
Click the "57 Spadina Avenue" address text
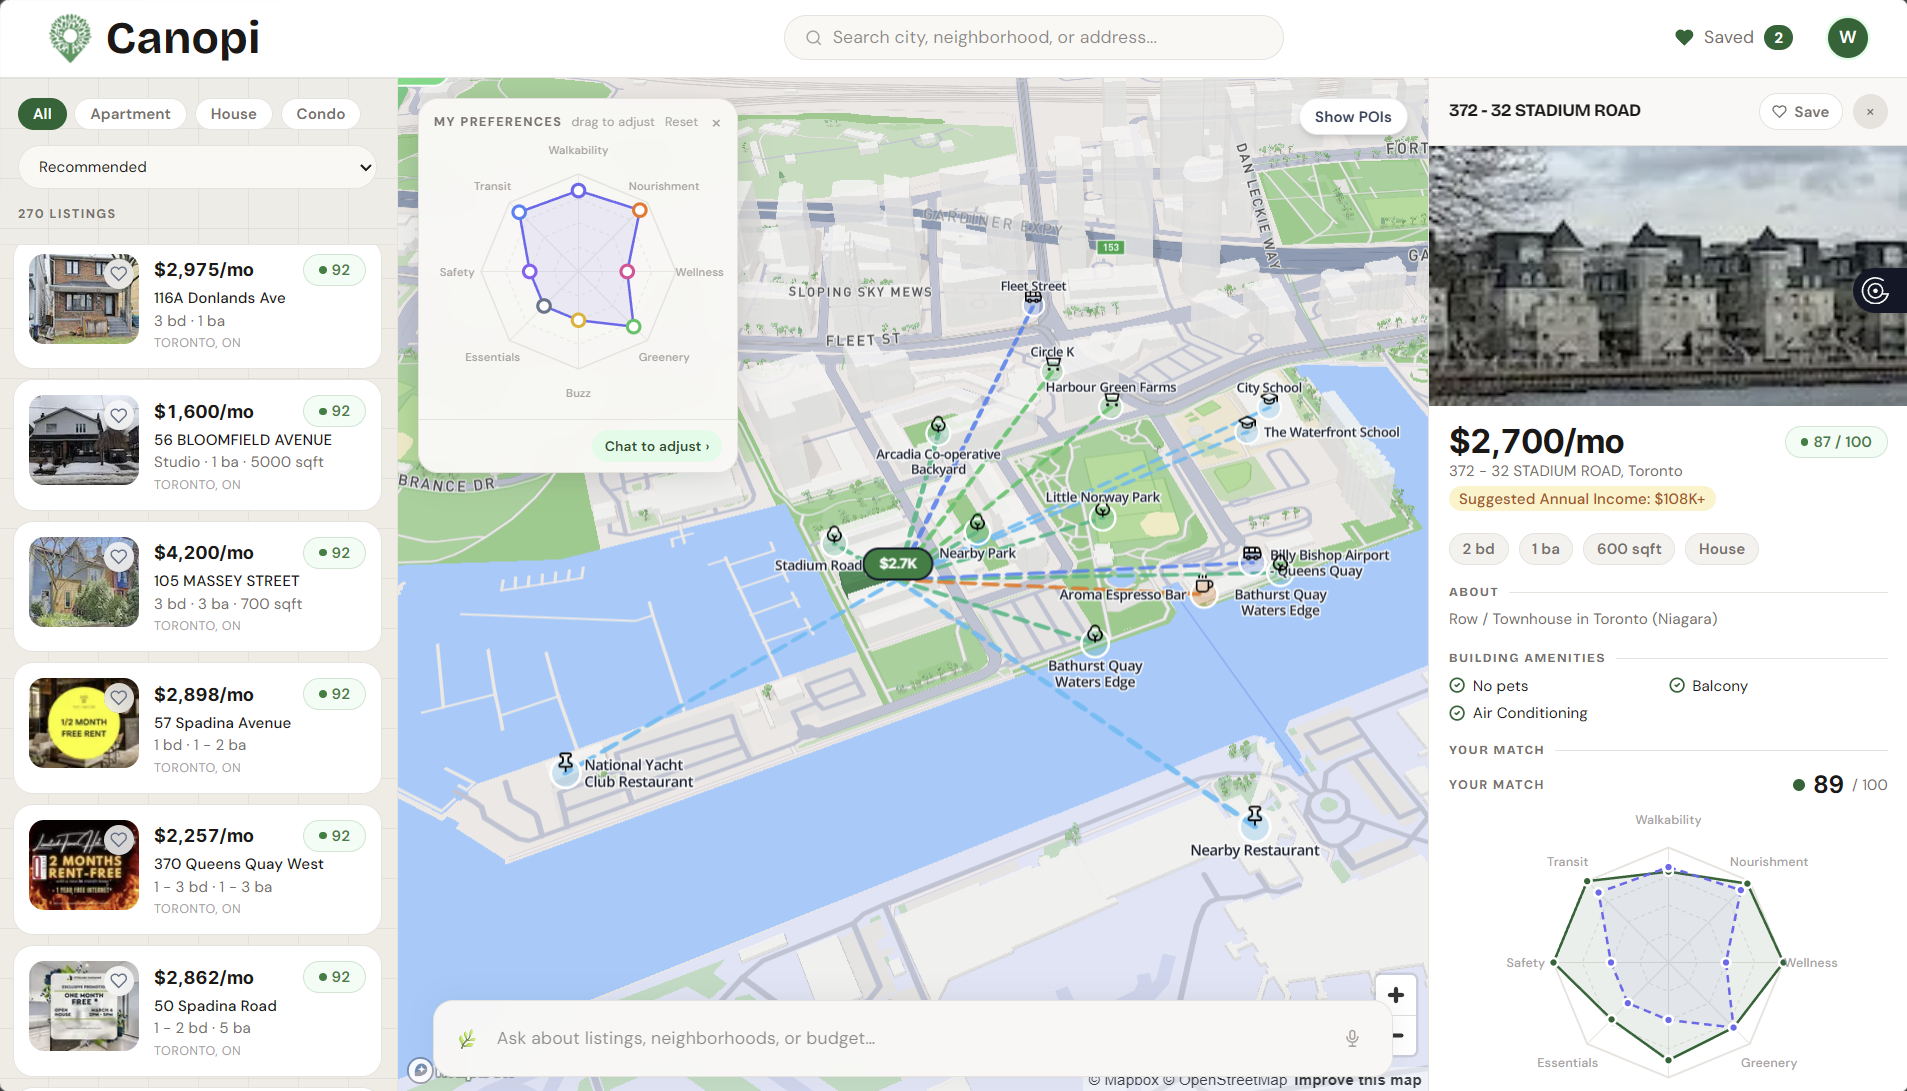222,723
